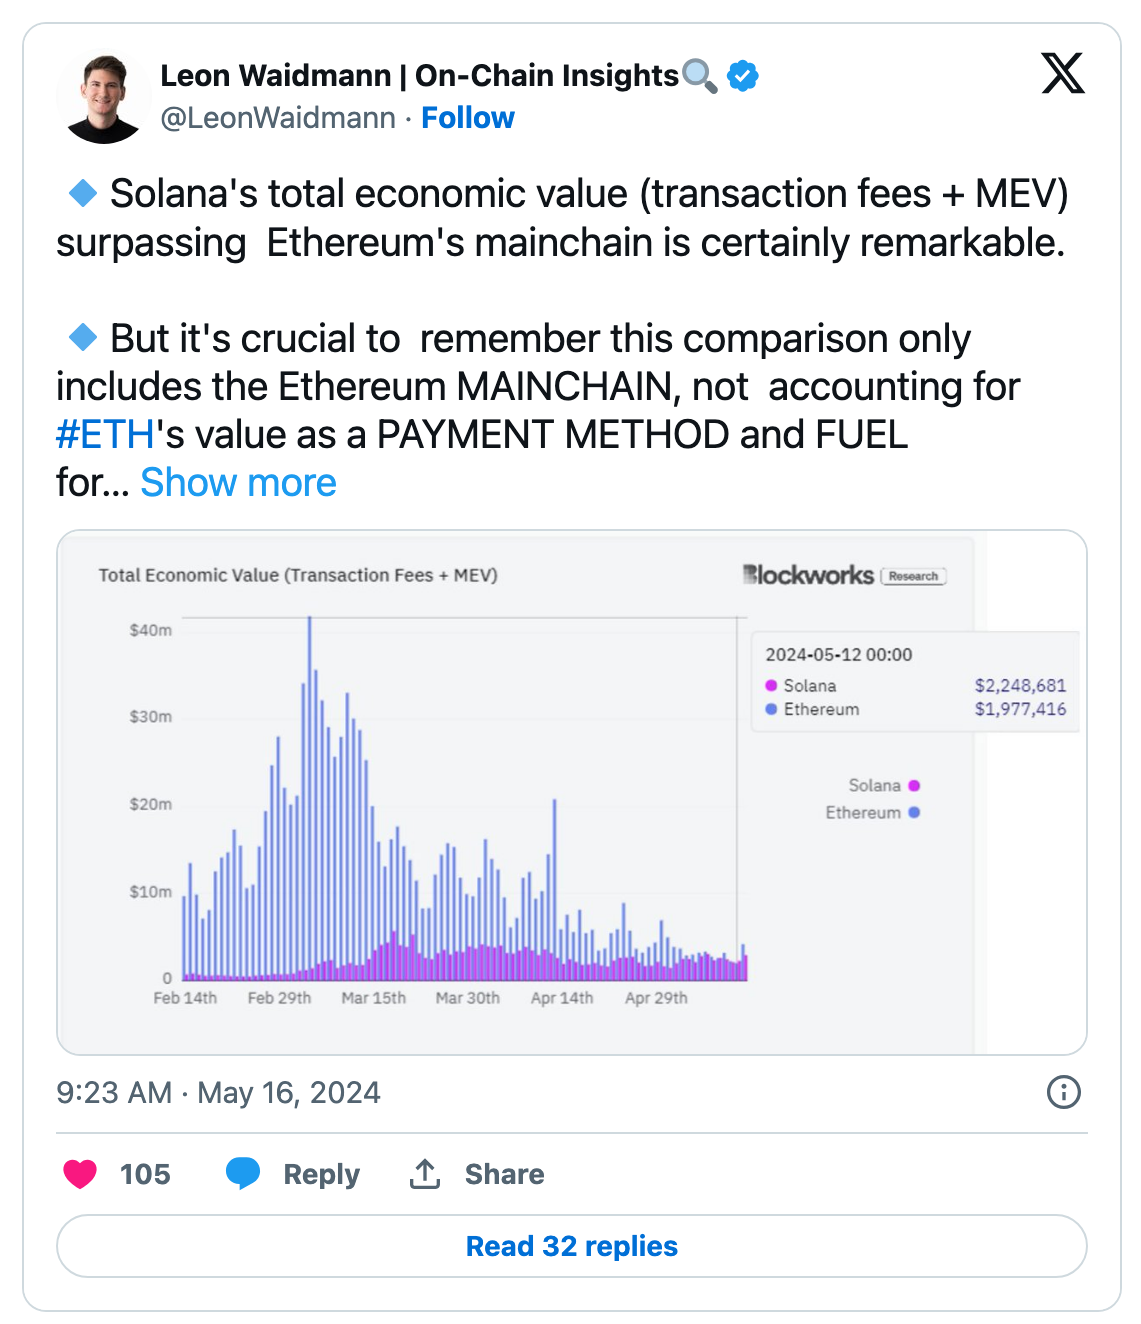The height and width of the screenshot is (1324, 1141).
Task: Click the X logo in the corner
Action: [x=1063, y=74]
